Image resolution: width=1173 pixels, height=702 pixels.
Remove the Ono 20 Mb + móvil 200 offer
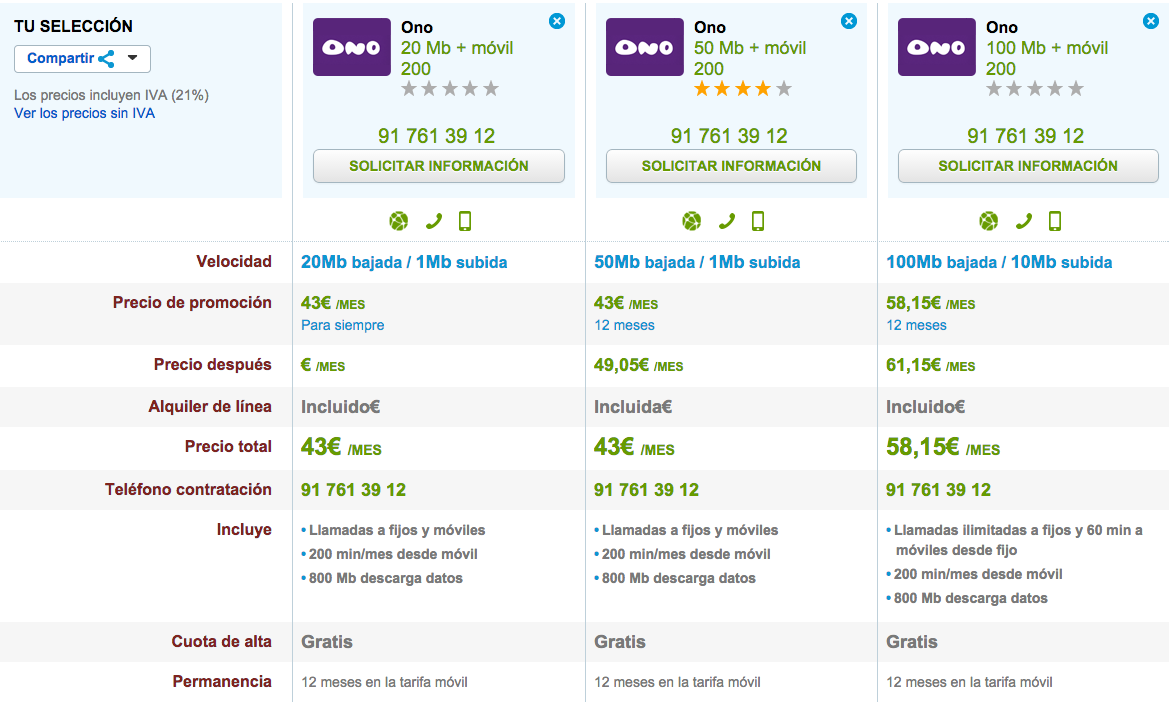tap(557, 21)
